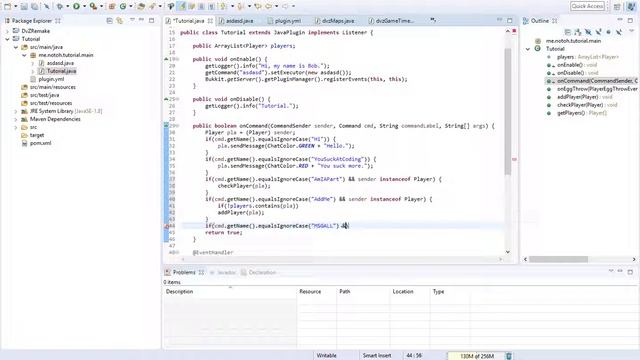Viewport: 640px width, 360px height.
Task: Toggle Sort alphabetically in Outline
Action: coord(578,32)
